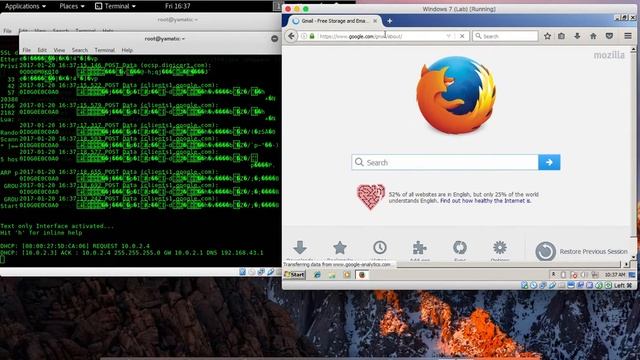Screen dimensions: 640x360
Task: Click Show desktop at taskbar end
Action: click(x=632, y=275)
